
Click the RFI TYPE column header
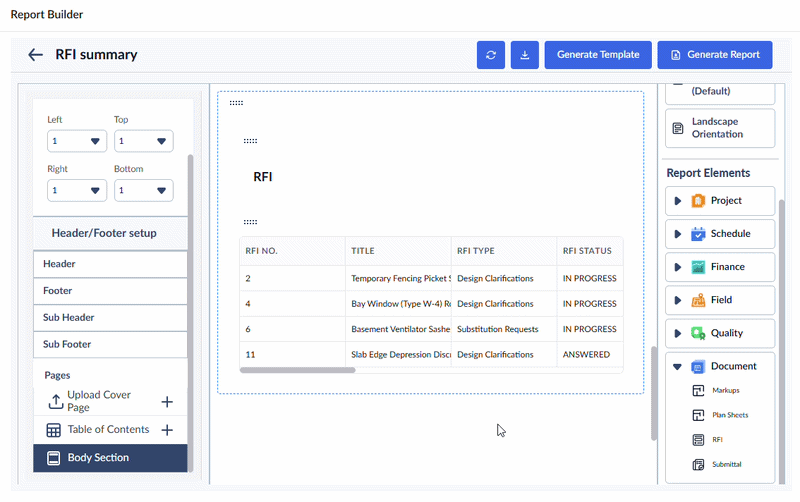tap(504, 251)
